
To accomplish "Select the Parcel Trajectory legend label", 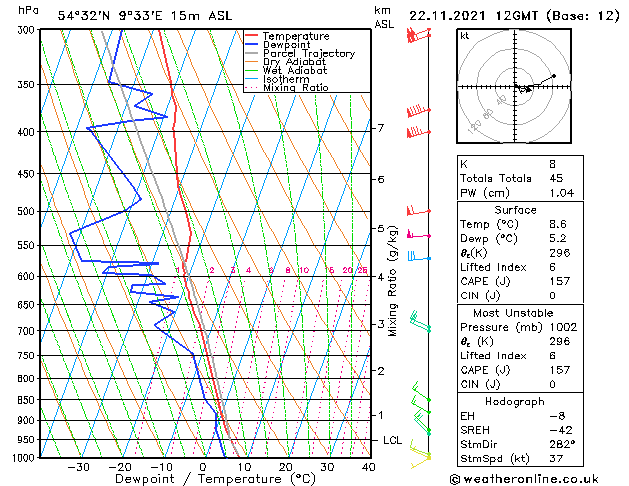I will click(309, 53).
